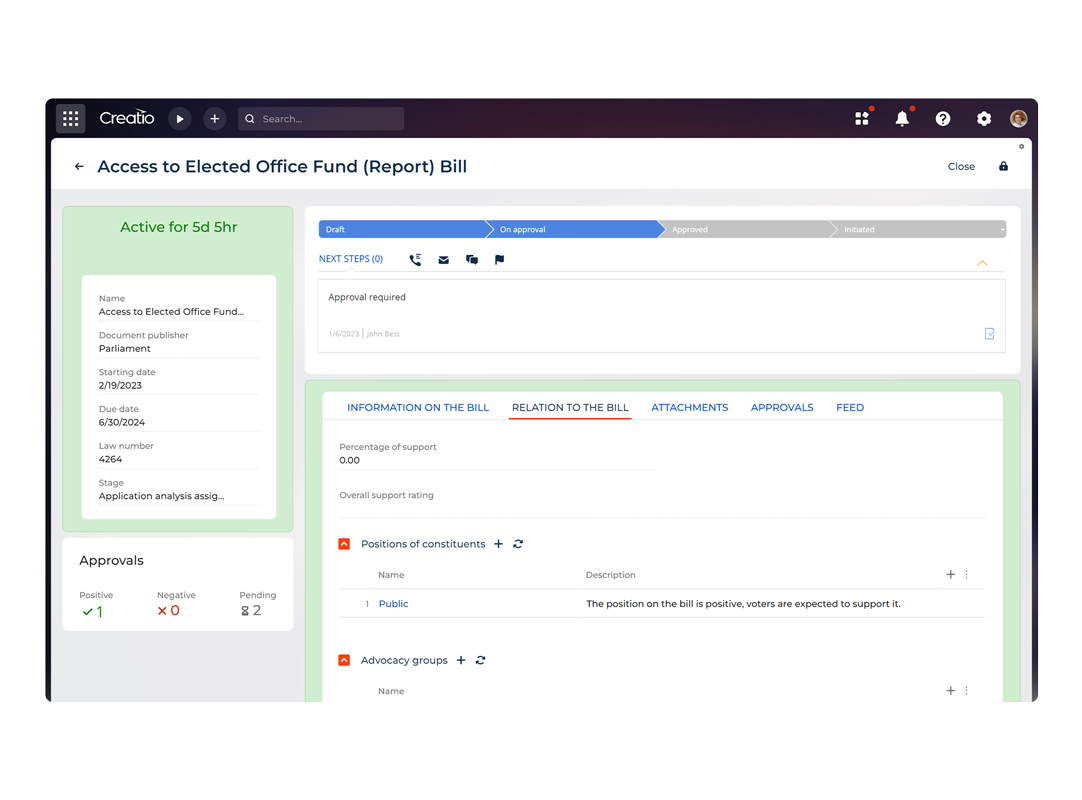1082x800 pixels.
Task: Click the call phone icon in next steps
Action: [x=415, y=260]
